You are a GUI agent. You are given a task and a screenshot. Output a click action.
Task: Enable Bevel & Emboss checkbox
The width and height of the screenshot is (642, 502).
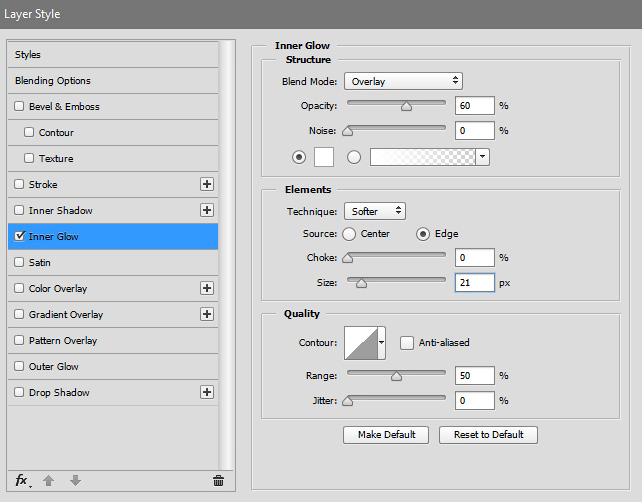19,106
